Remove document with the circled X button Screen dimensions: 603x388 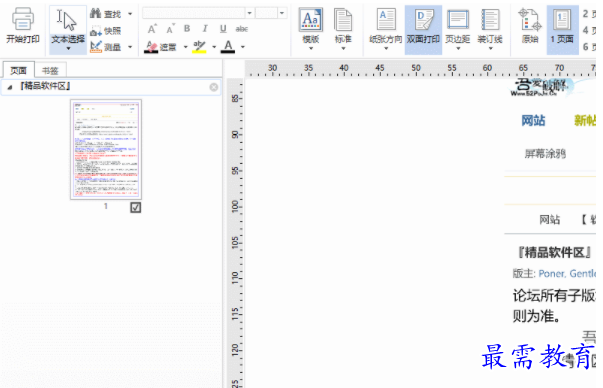(214, 87)
